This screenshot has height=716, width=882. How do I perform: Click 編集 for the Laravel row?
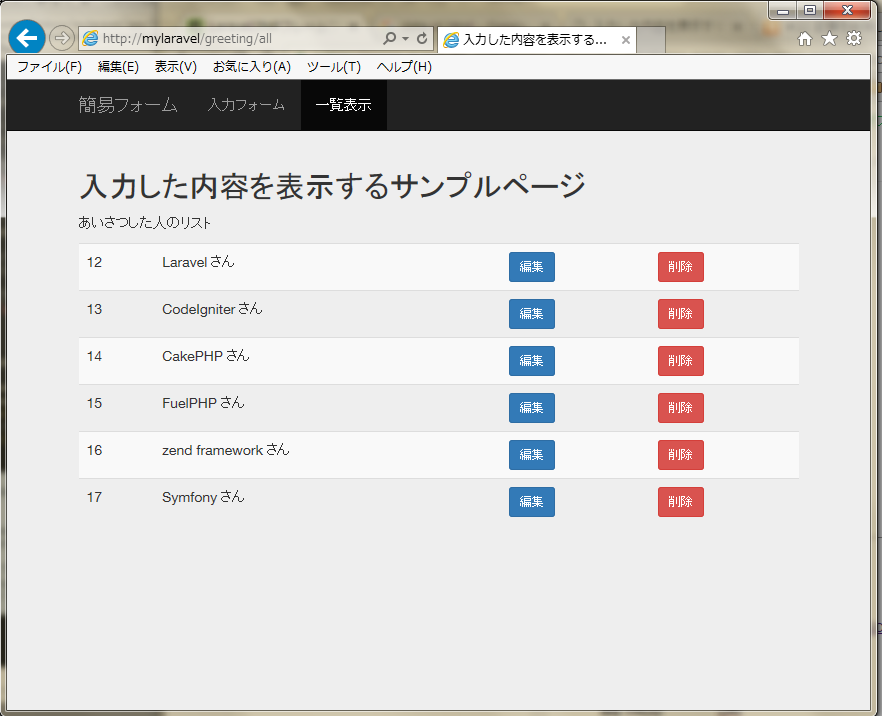(531, 267)
